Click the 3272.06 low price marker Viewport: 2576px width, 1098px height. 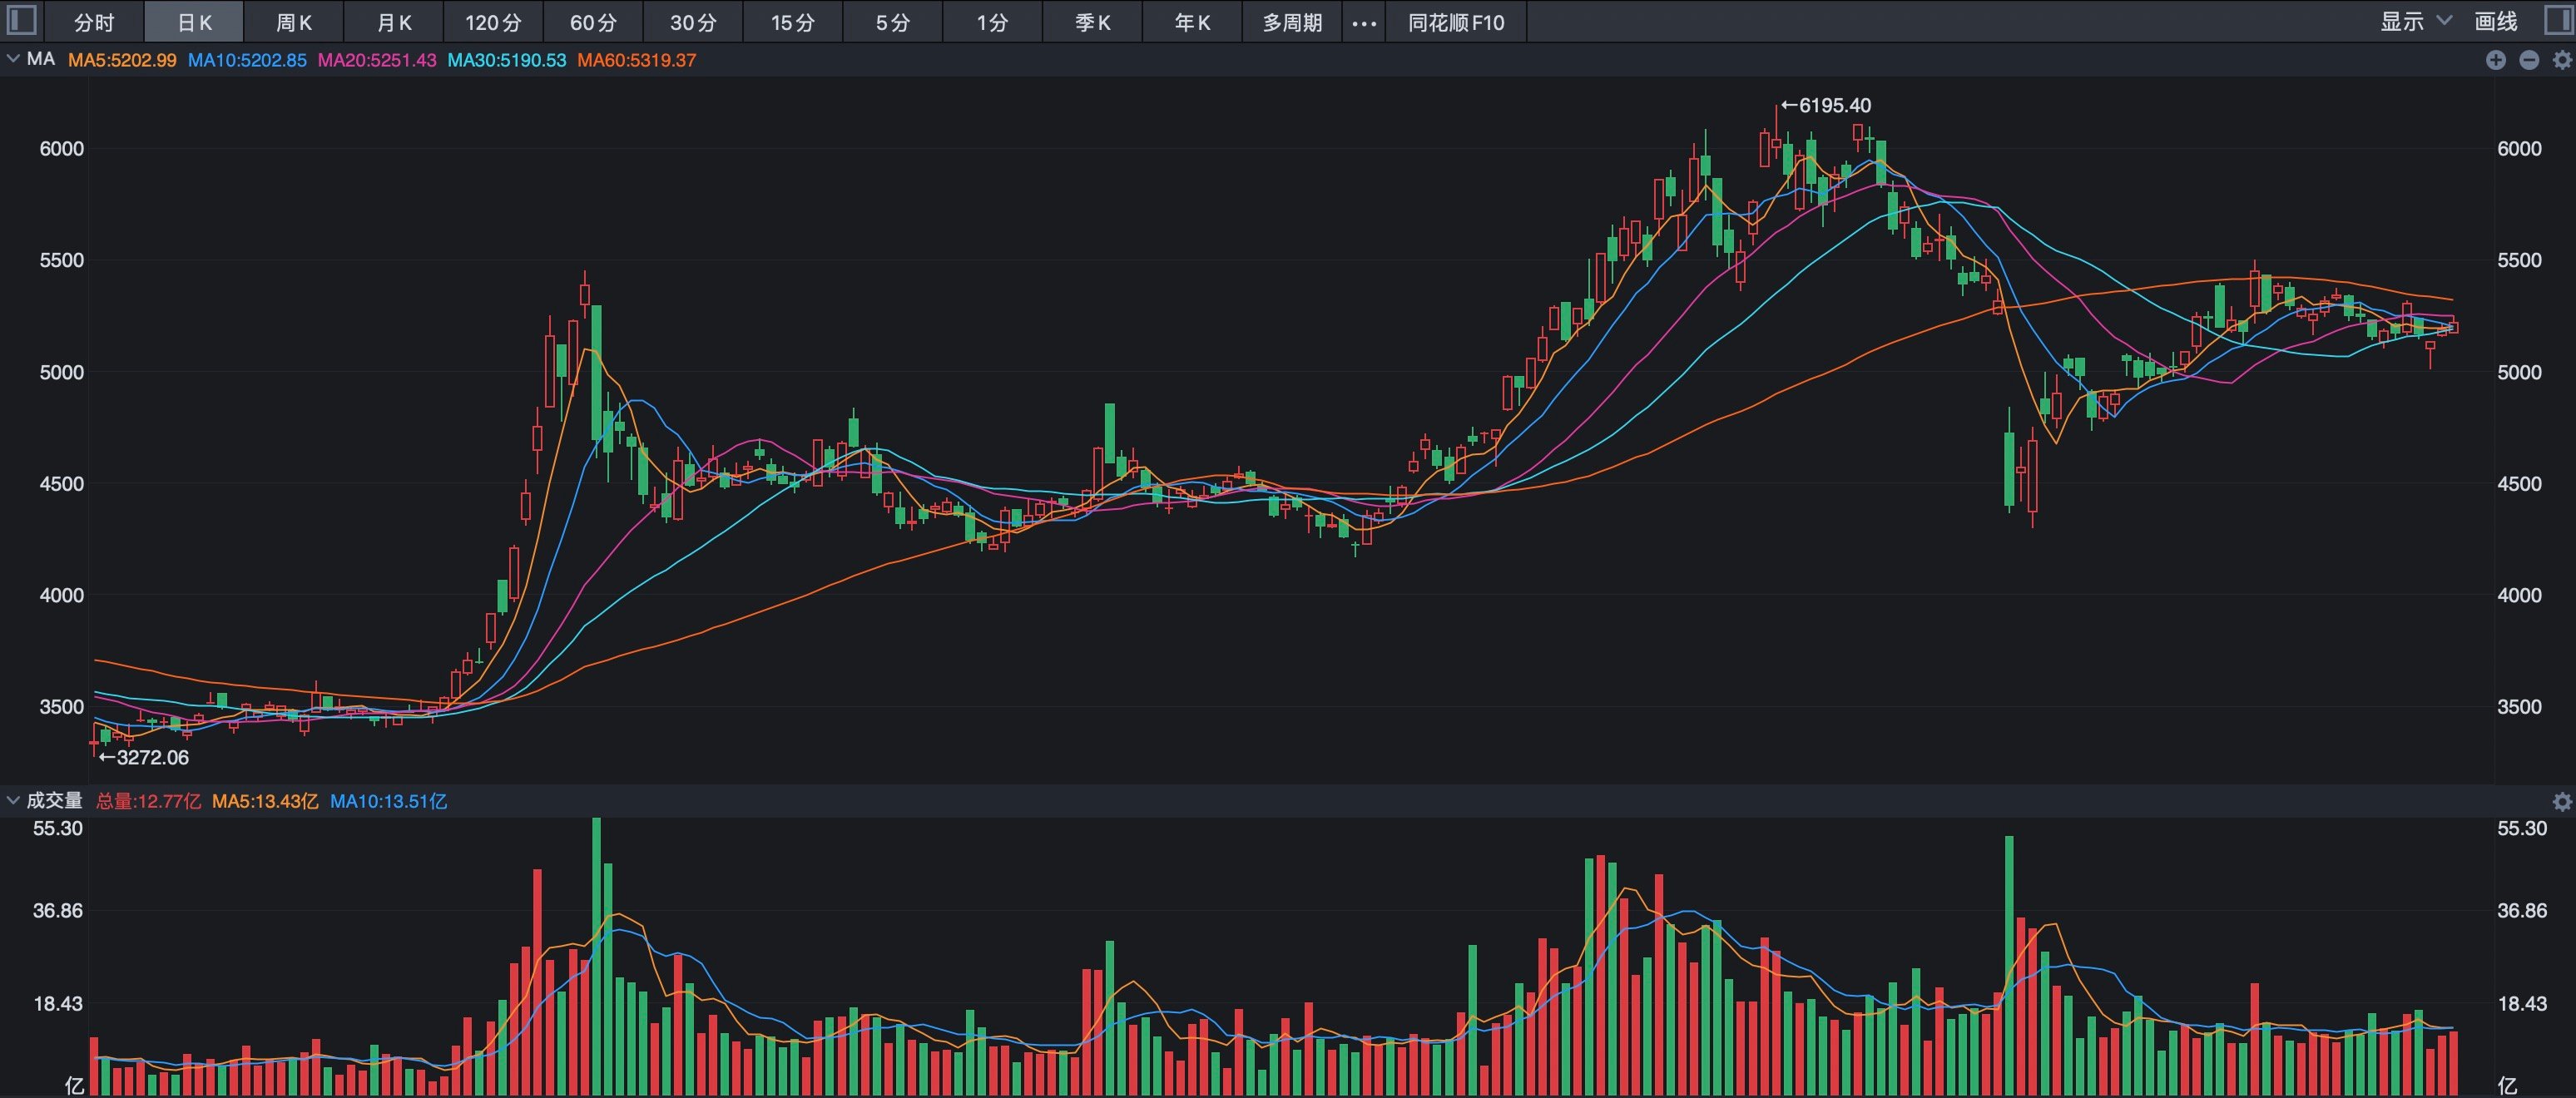tap(144, 757)
